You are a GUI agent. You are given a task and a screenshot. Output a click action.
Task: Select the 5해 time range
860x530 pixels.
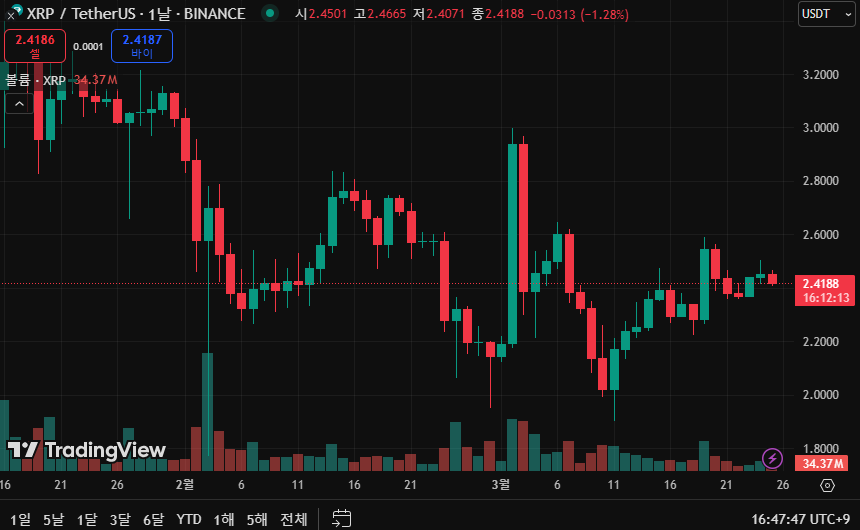[257, 519]
